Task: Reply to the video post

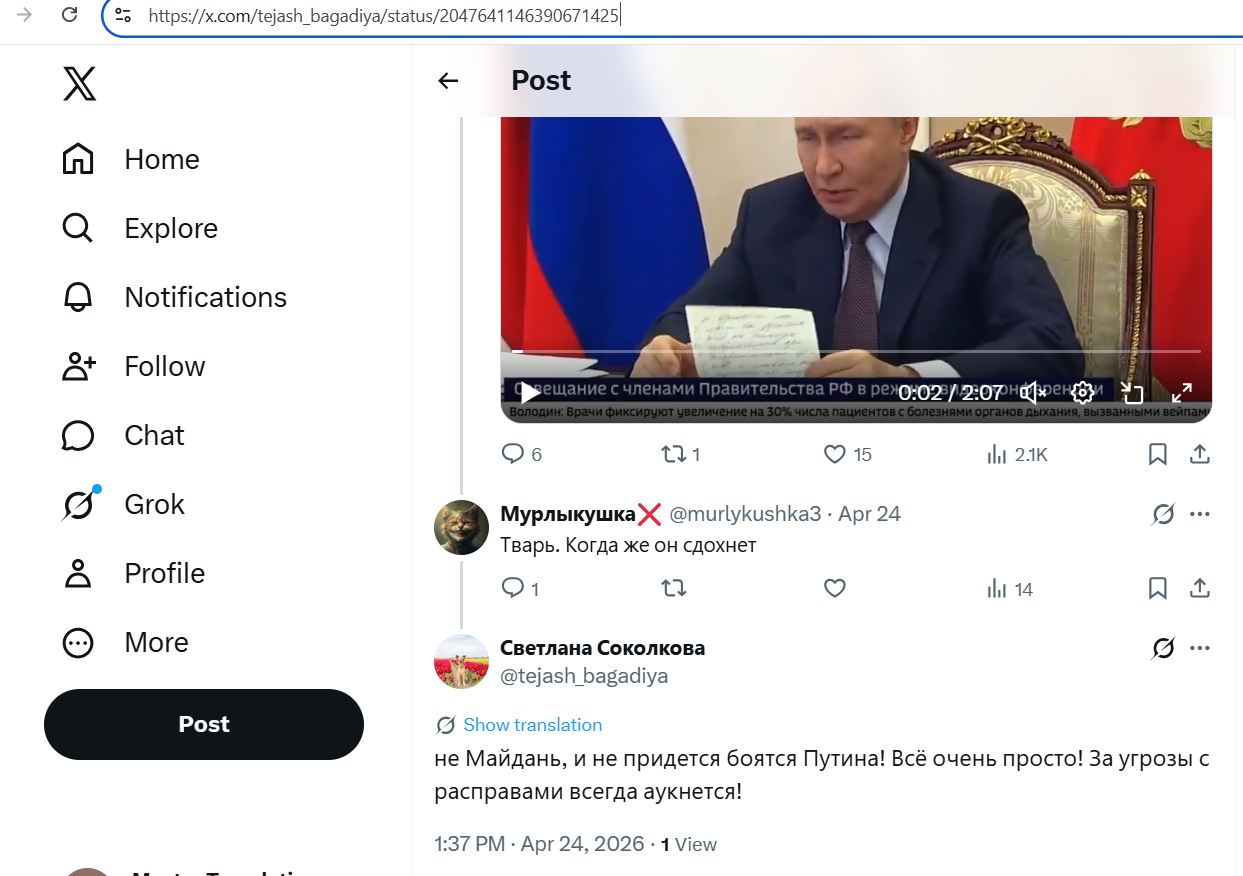Action: pos(513,455)
